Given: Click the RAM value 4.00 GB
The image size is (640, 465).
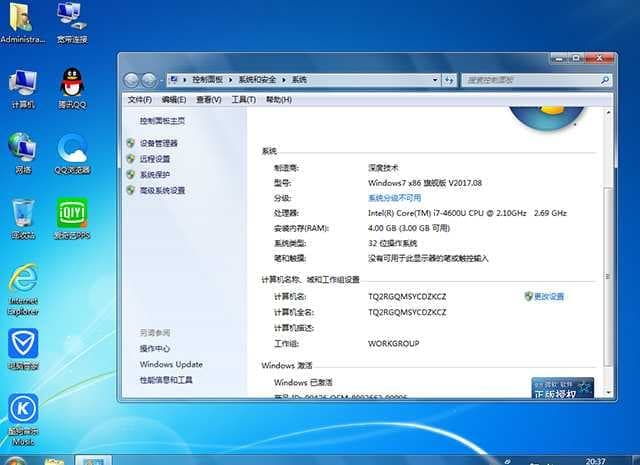Looking at the screenshot, I should point(409,228).
